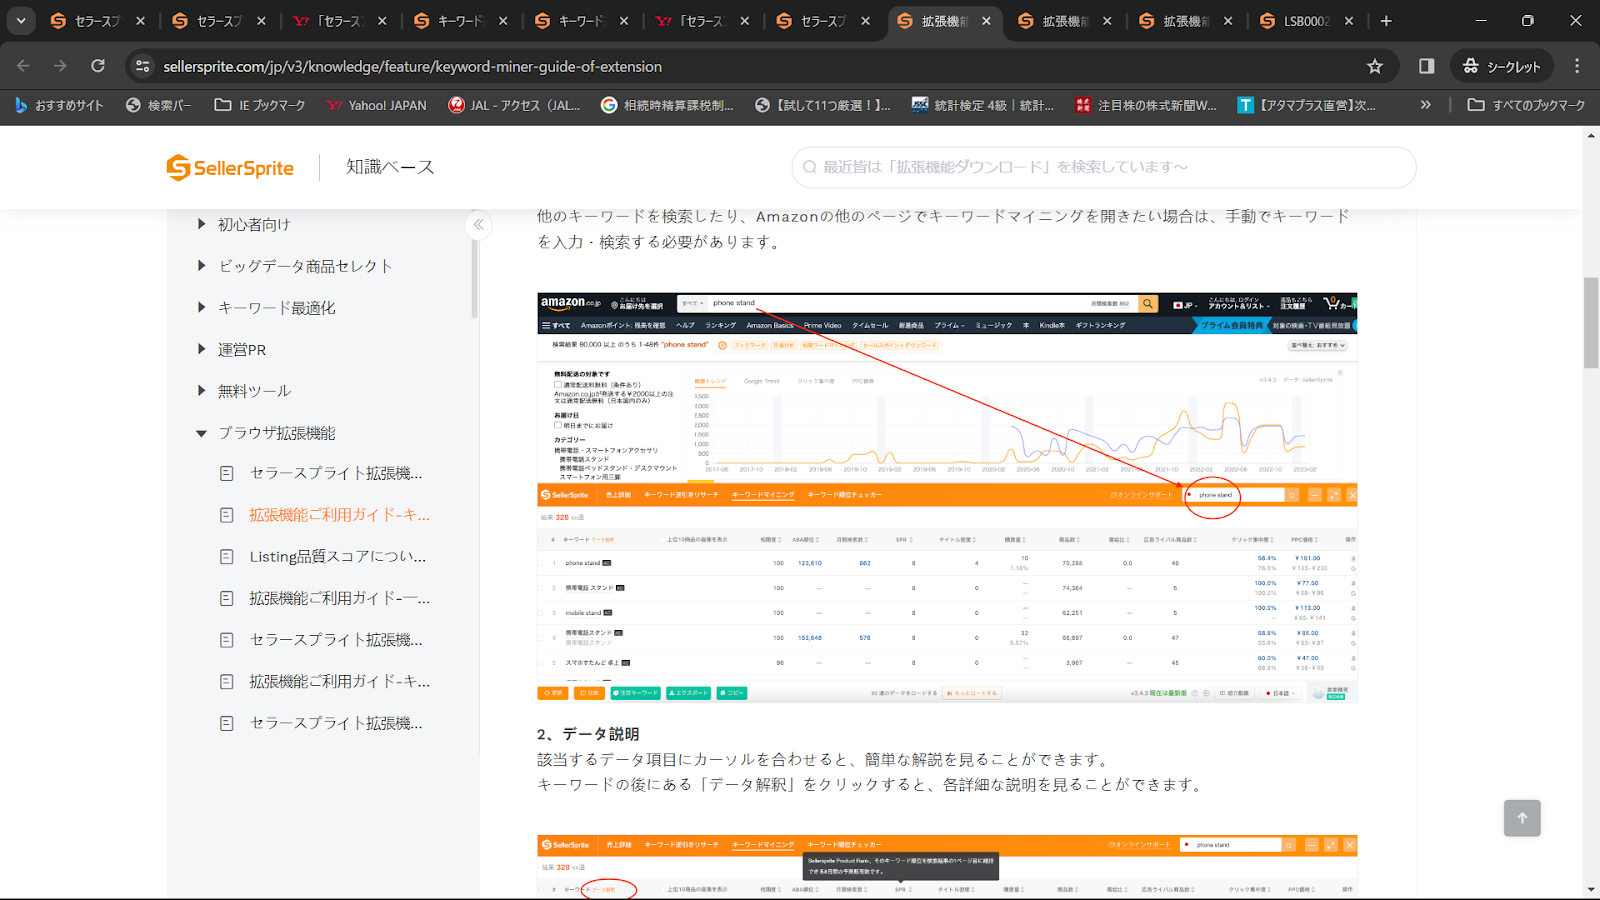Click the SellerSprite logo
The height and width of the screenshot is (900, 1600).
pos(230,168)
